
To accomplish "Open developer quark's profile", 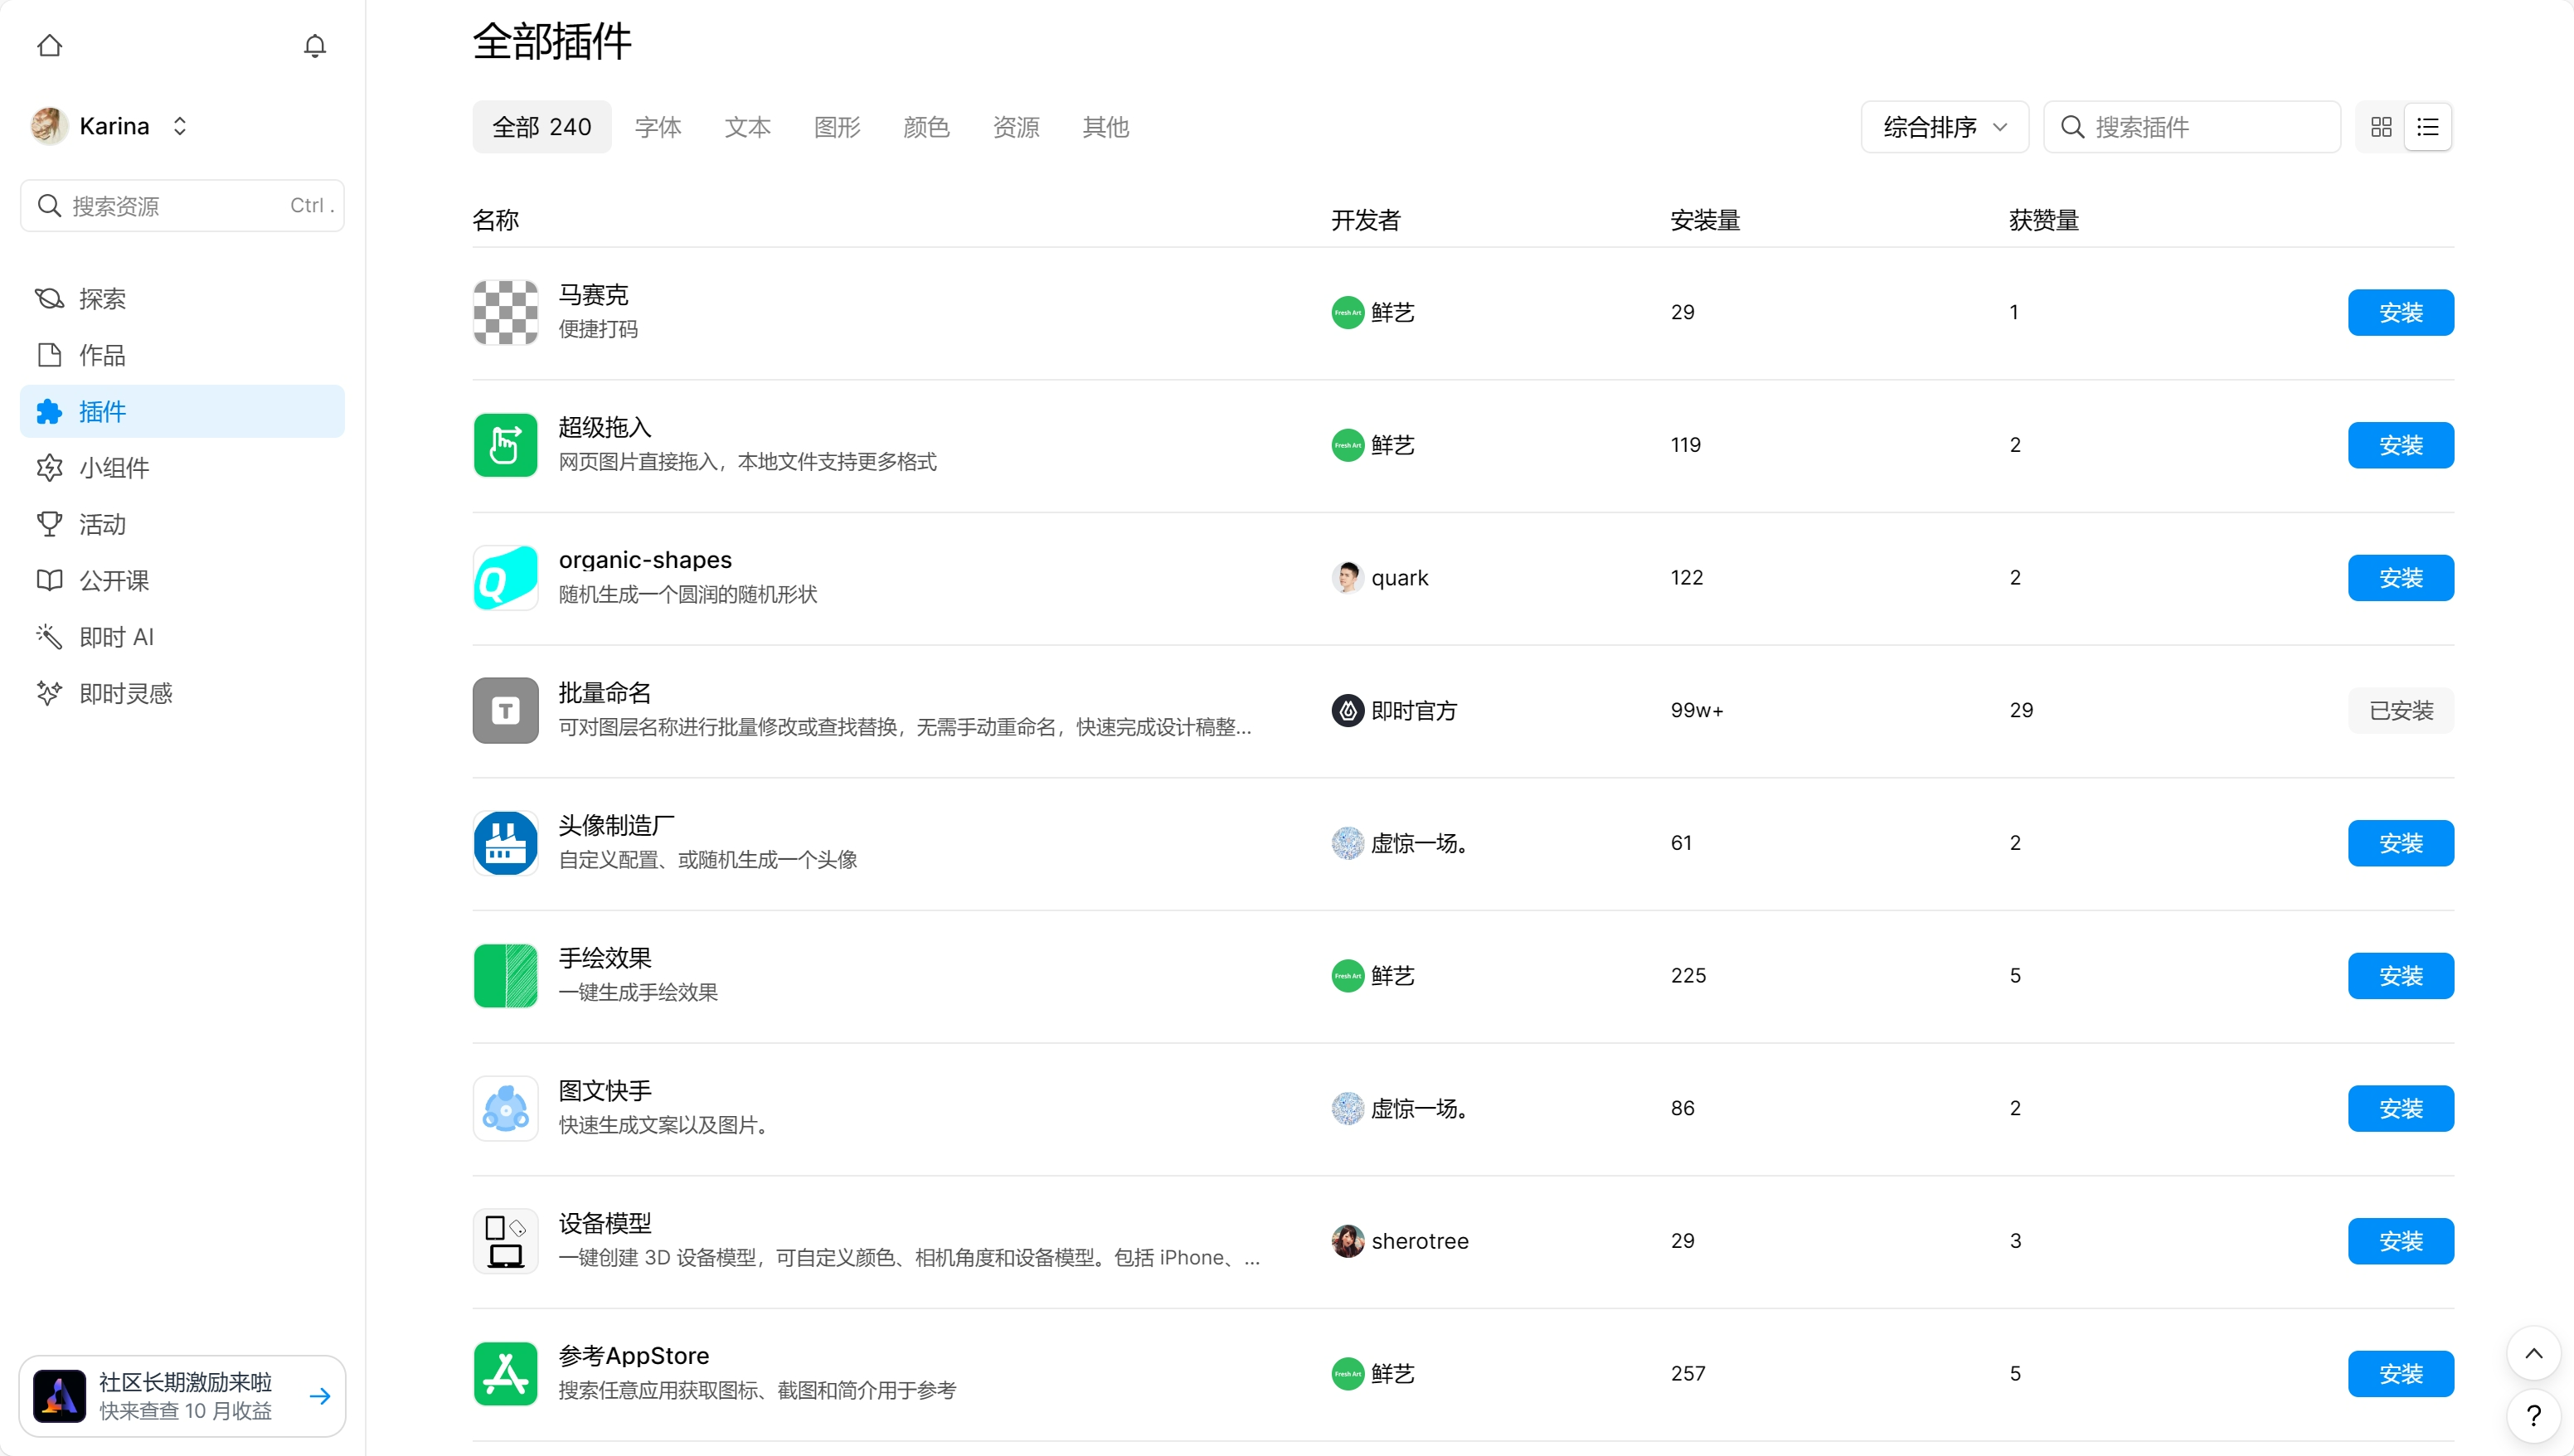I will (1380, 578).
